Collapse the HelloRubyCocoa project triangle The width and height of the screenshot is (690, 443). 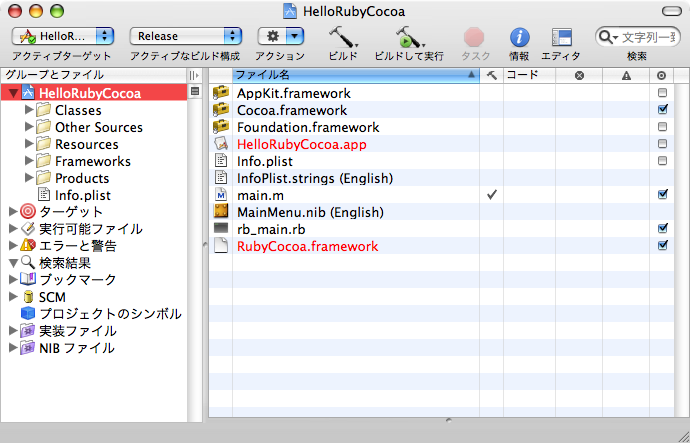[x=14, y=93]
